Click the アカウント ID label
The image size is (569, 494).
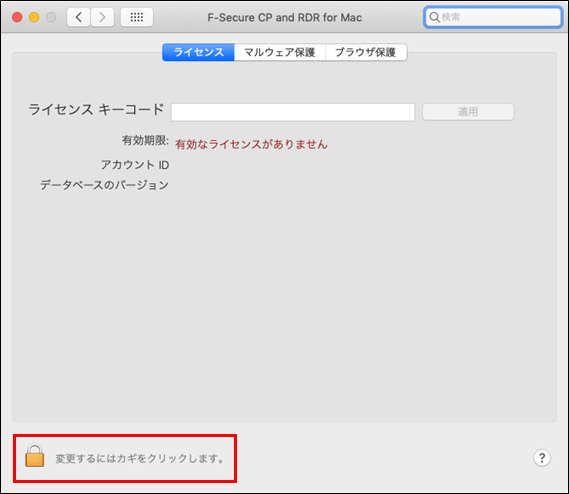(x=135, y=165)
